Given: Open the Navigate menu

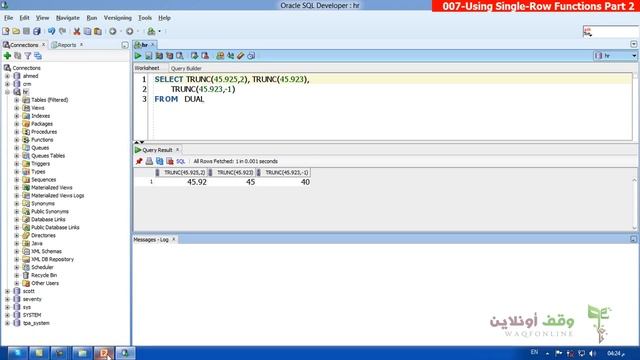Looking at the screenshot, I should click(x=68, y=18).
